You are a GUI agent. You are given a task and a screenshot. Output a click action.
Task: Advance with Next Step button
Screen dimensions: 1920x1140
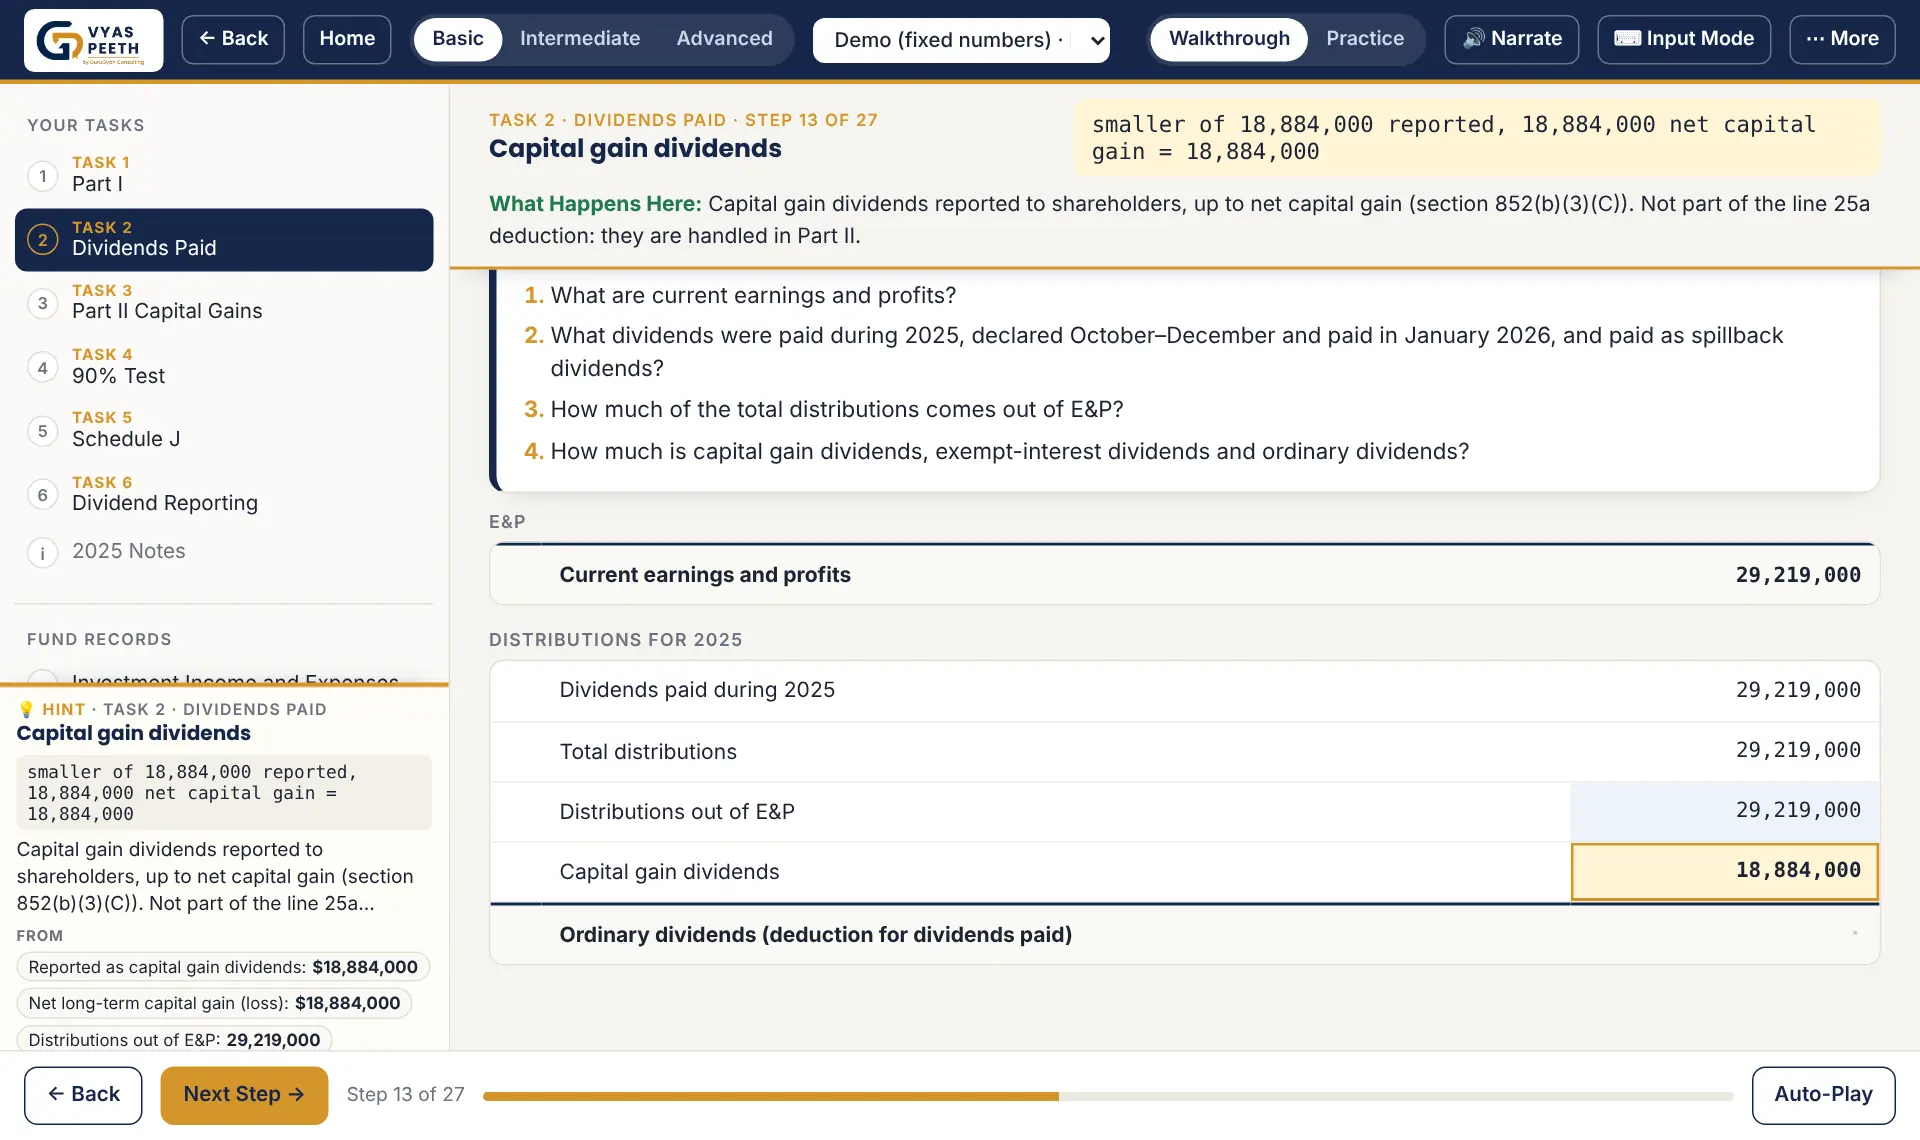[x=244, y=1095]
